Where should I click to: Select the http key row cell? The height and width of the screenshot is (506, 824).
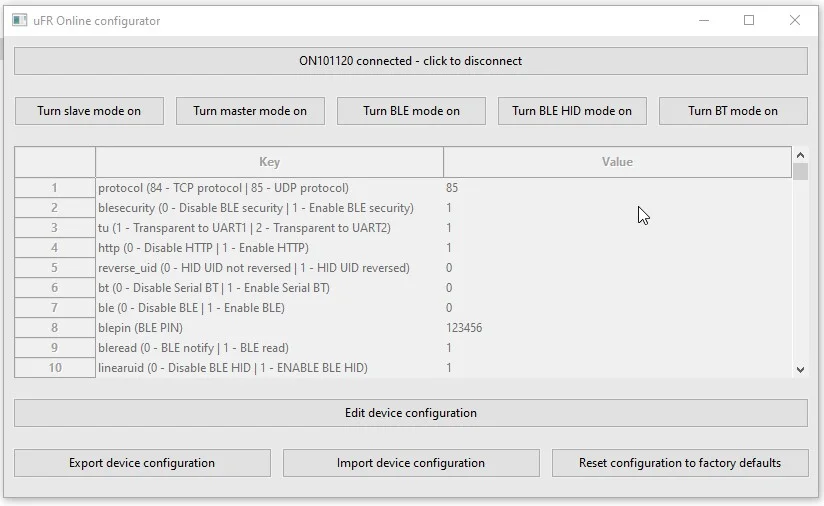click(x=270, y=247)
